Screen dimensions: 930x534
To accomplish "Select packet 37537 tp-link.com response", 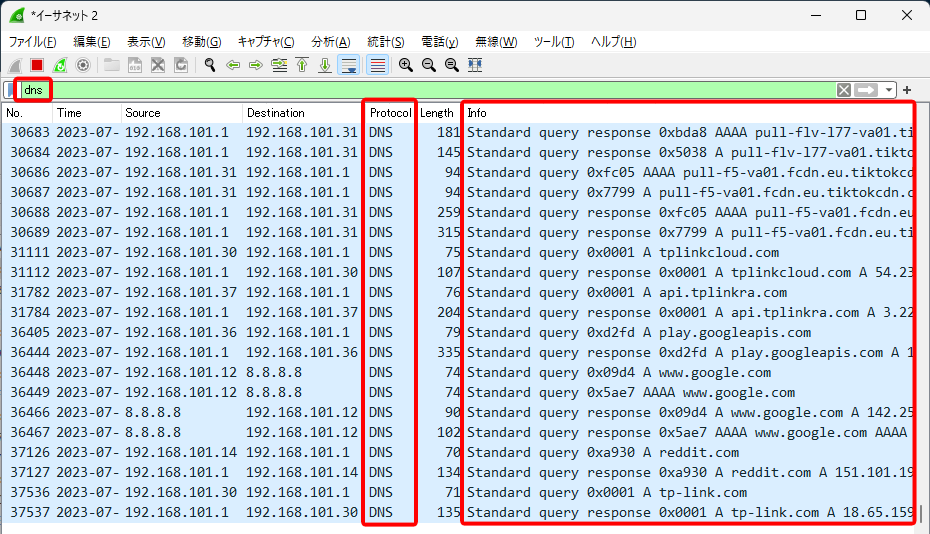I will [460, 512].
